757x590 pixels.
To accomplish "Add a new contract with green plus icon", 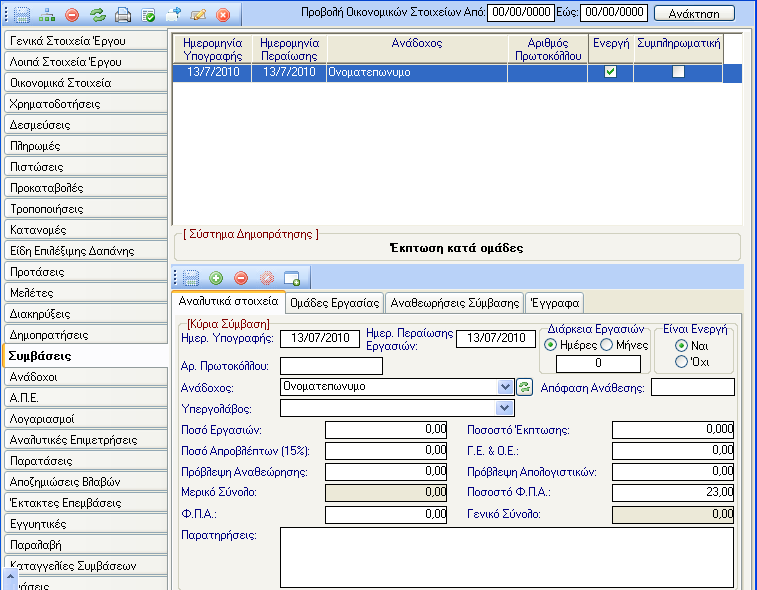I will pos(216,278).
